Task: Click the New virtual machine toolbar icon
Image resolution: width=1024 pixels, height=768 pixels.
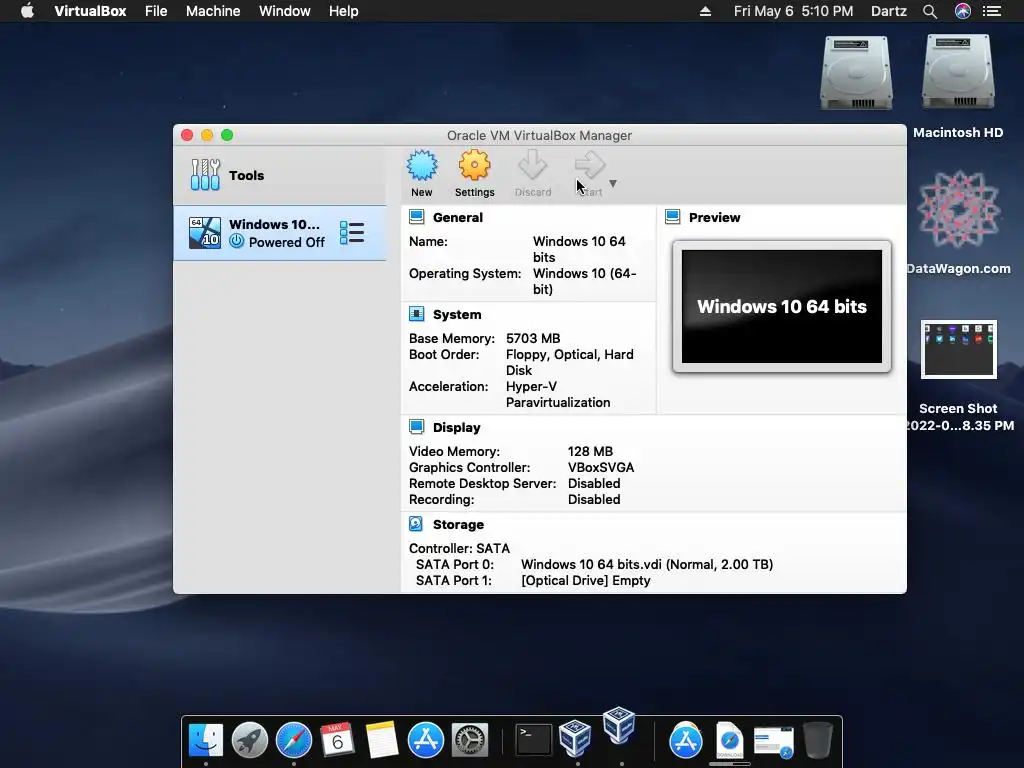Action: click(422, 166)
